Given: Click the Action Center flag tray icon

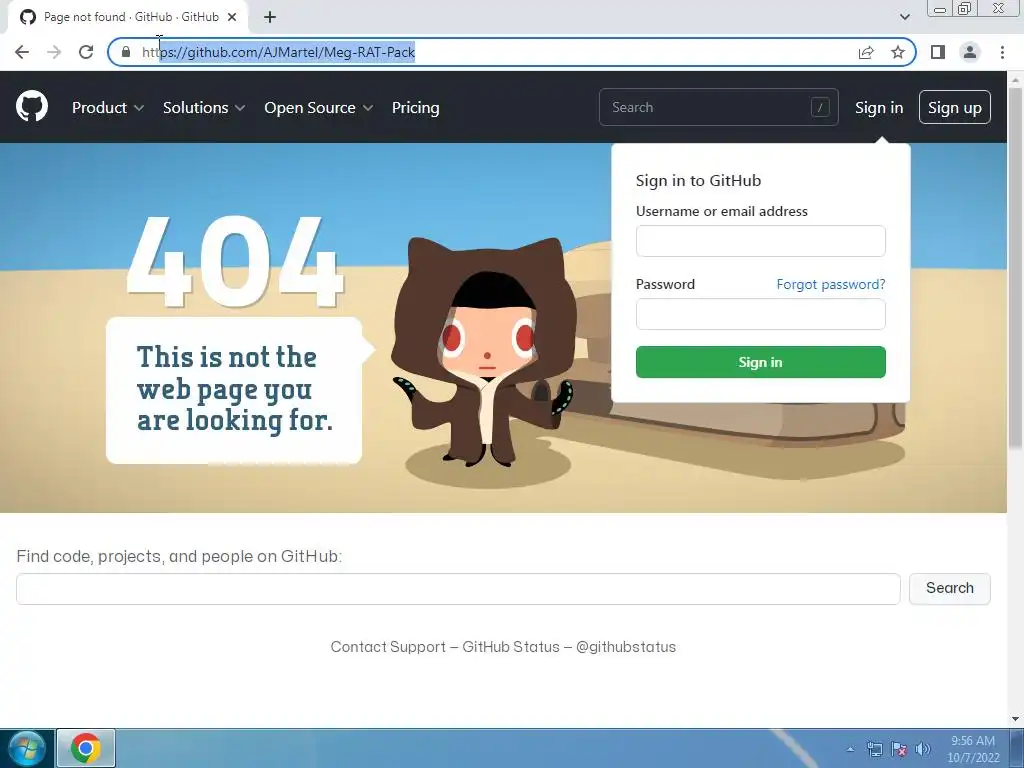Looking at the screenshot, I should coord(899,749).
